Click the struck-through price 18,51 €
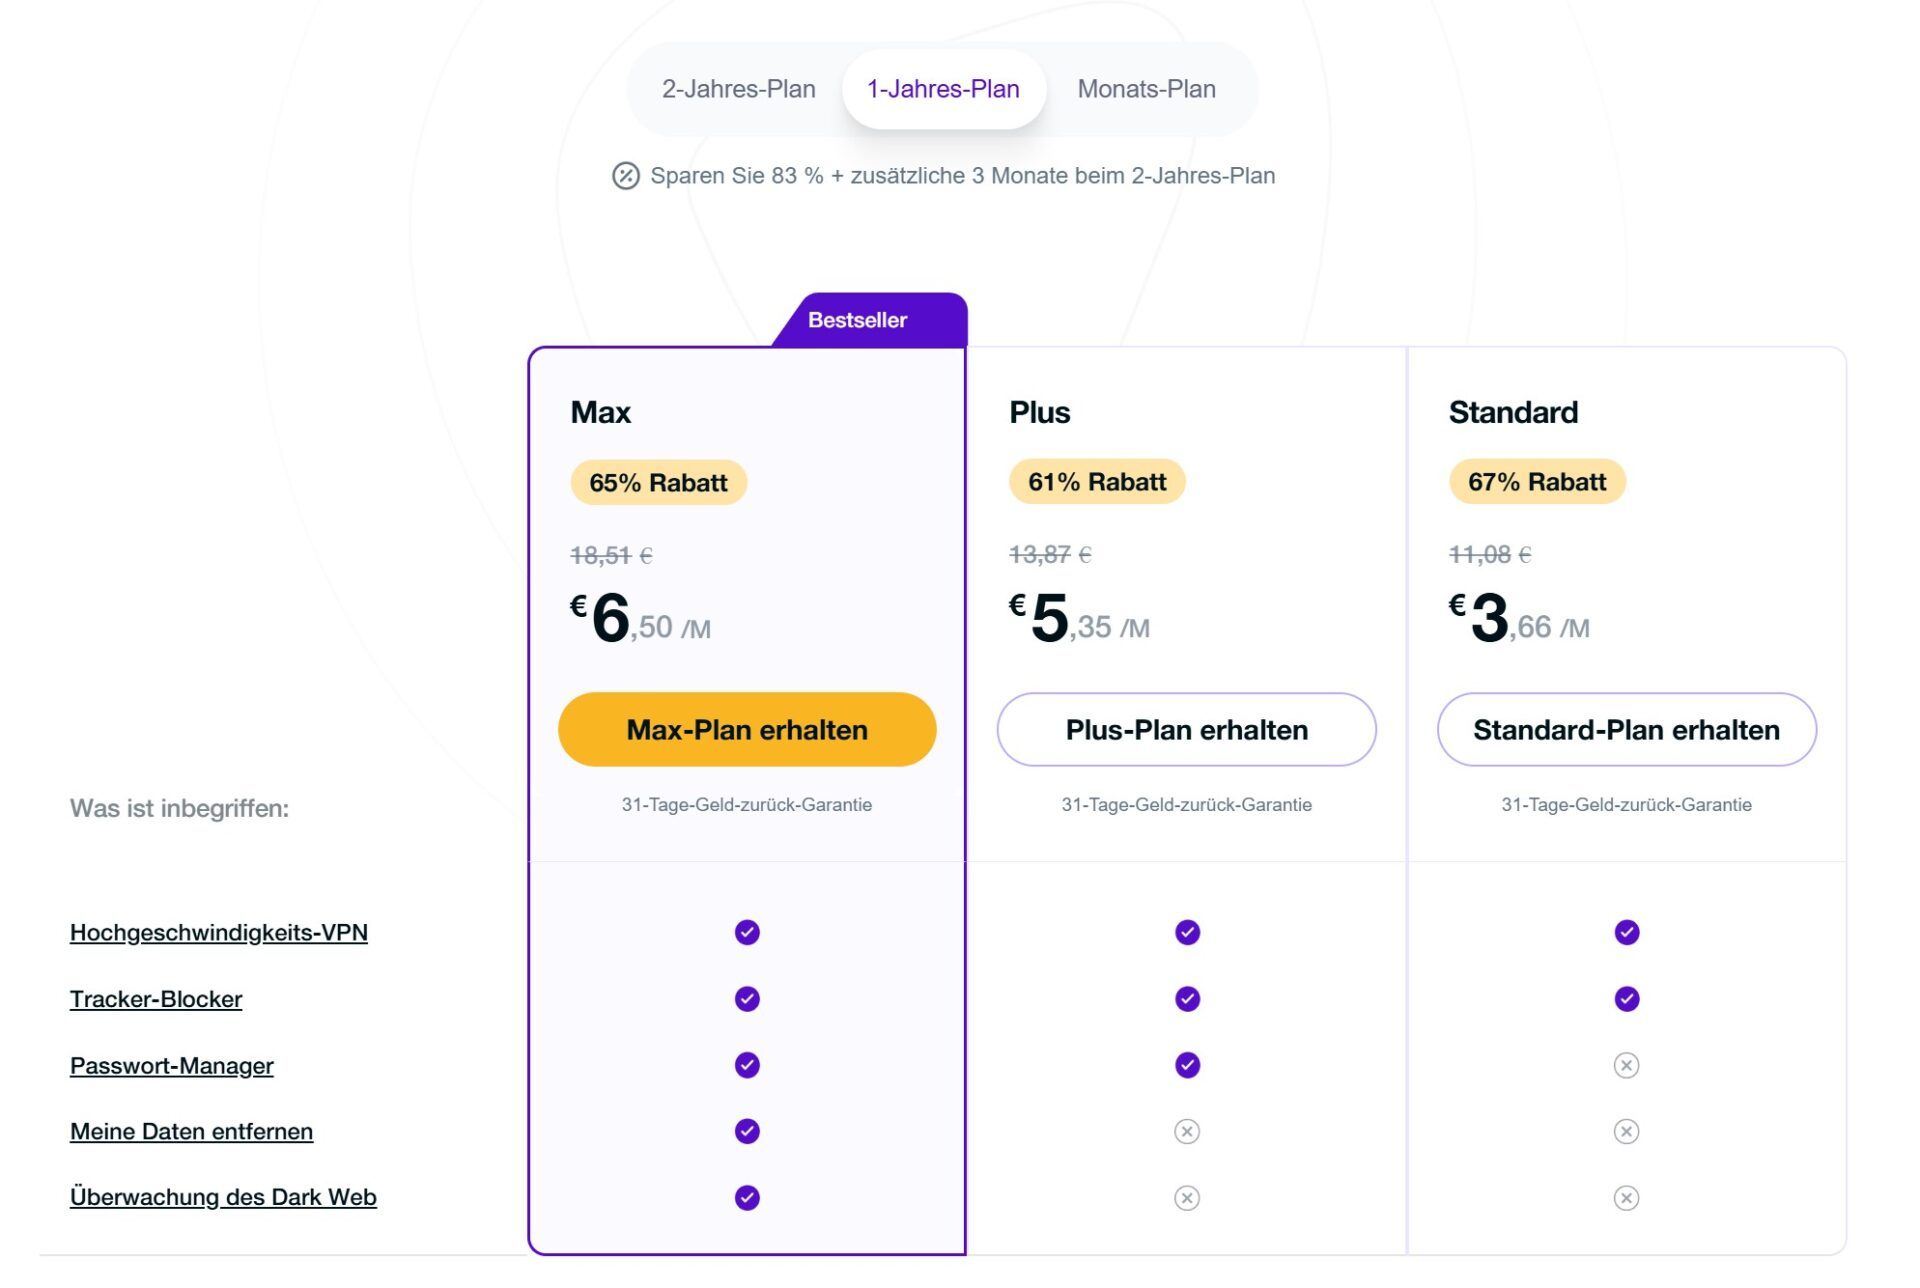This screenshot has width=1920, height=1288. pos(611,556)
